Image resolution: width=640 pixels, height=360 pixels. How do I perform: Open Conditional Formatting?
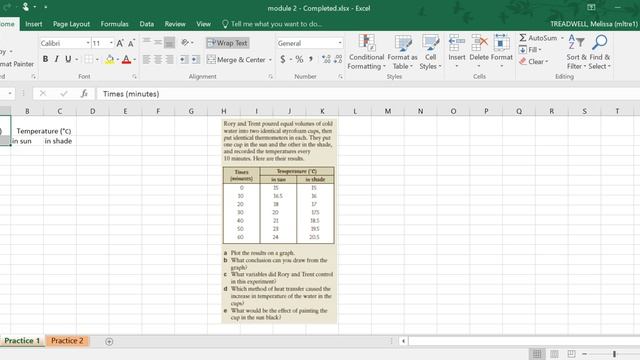coord(367,52)
